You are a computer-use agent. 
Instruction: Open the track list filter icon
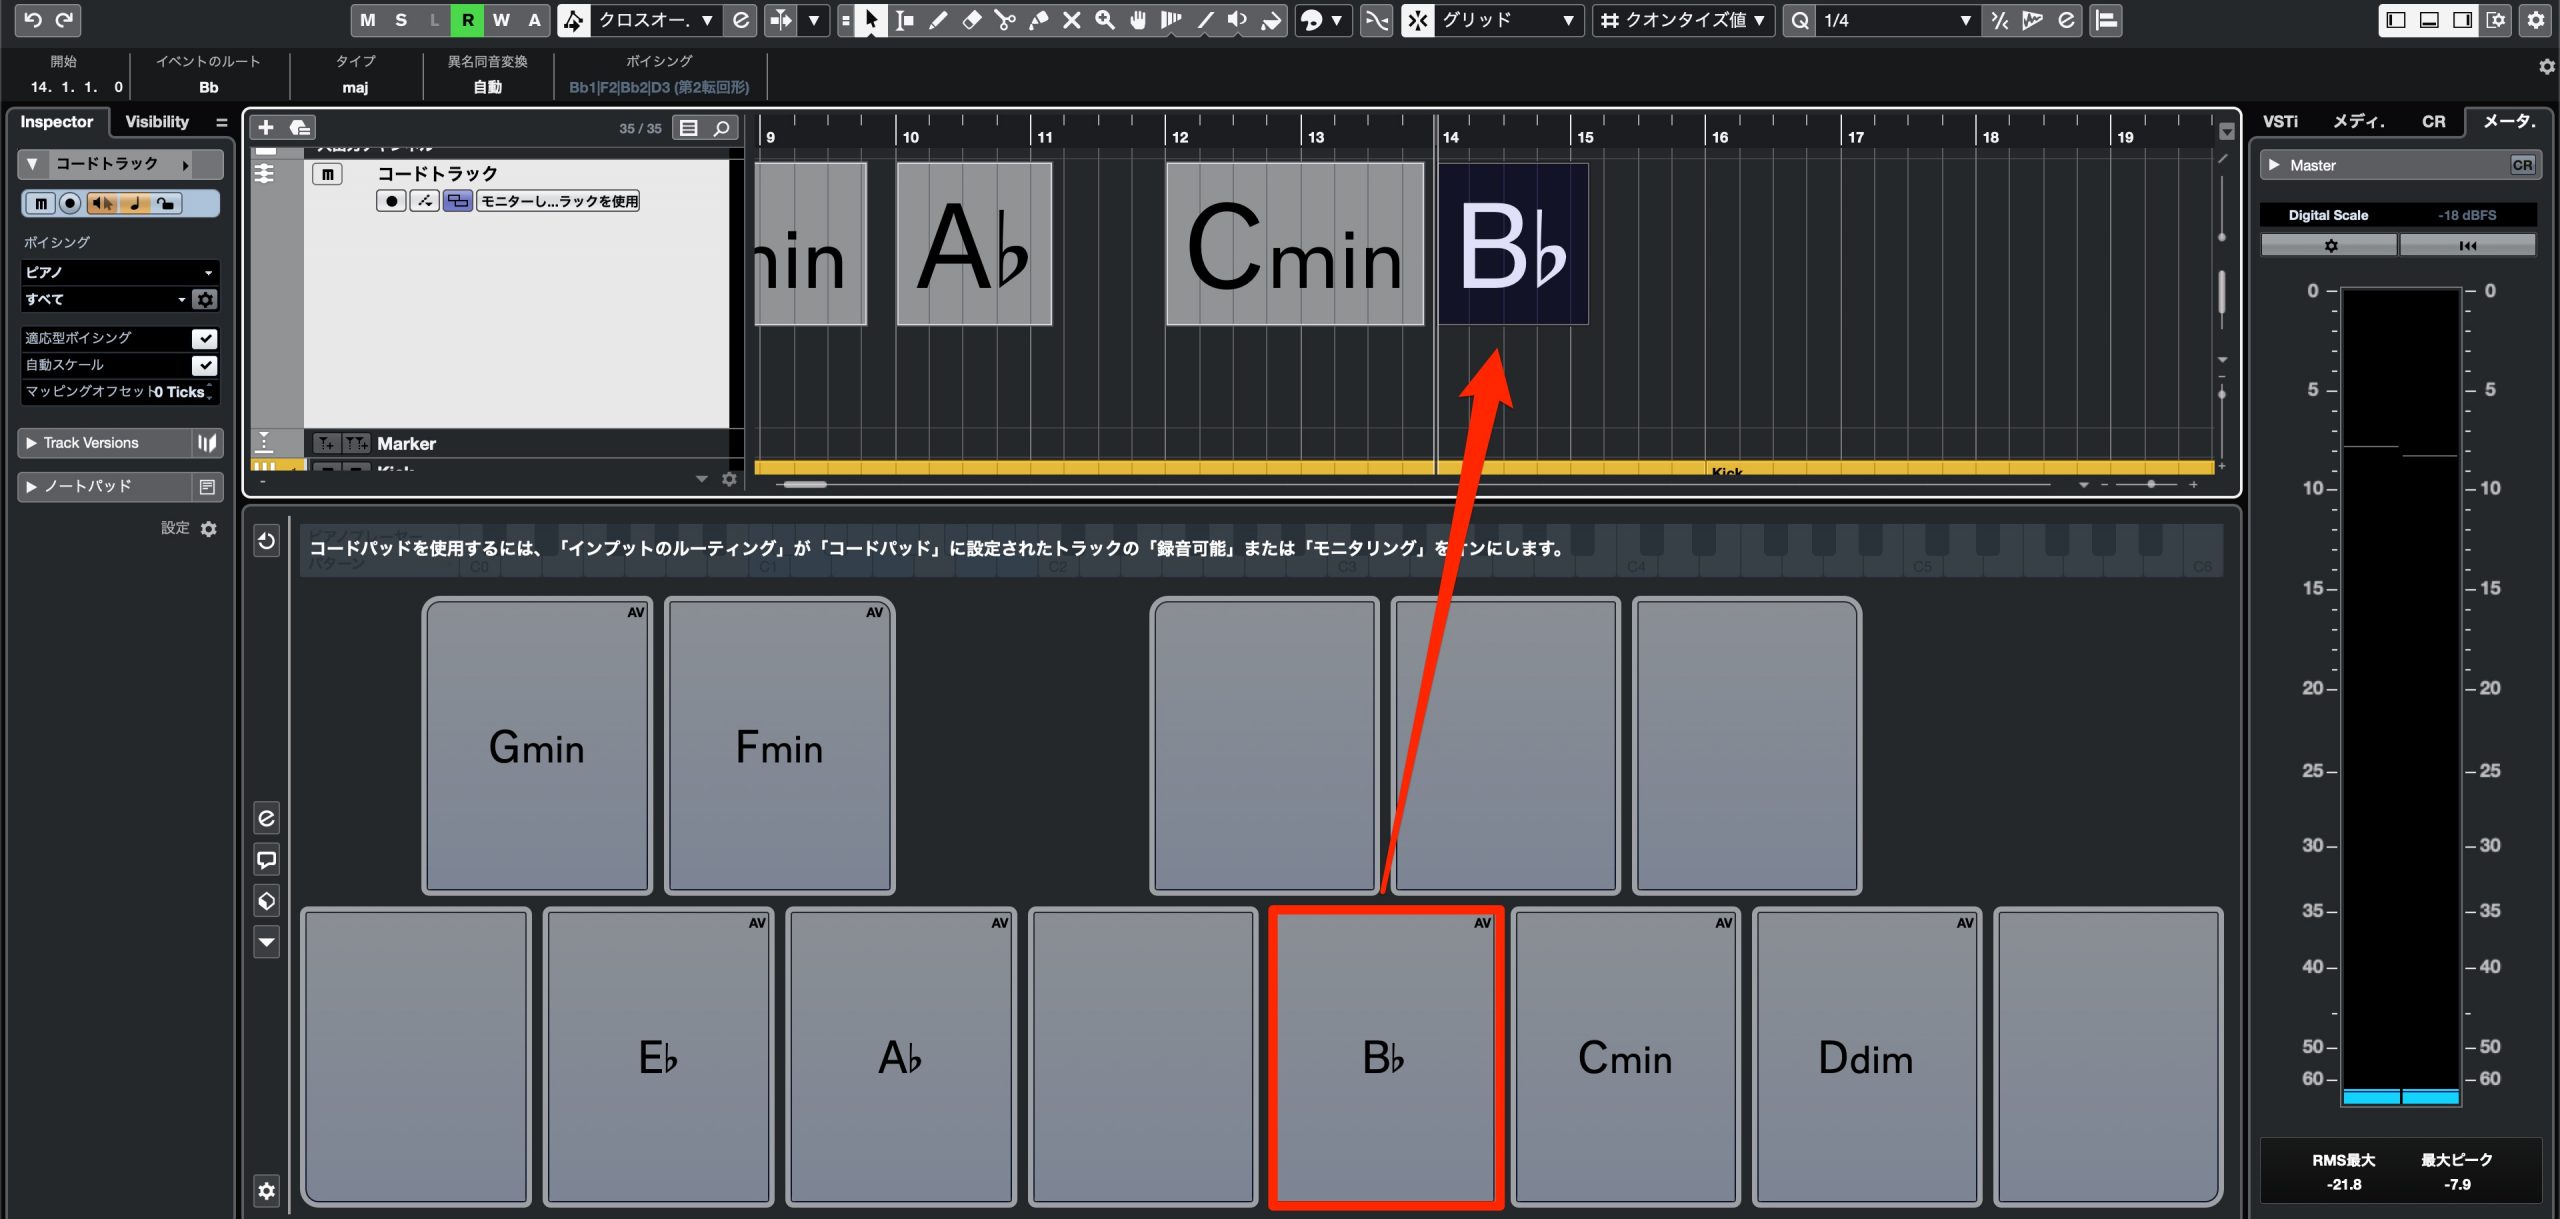(x=689, y=127)
